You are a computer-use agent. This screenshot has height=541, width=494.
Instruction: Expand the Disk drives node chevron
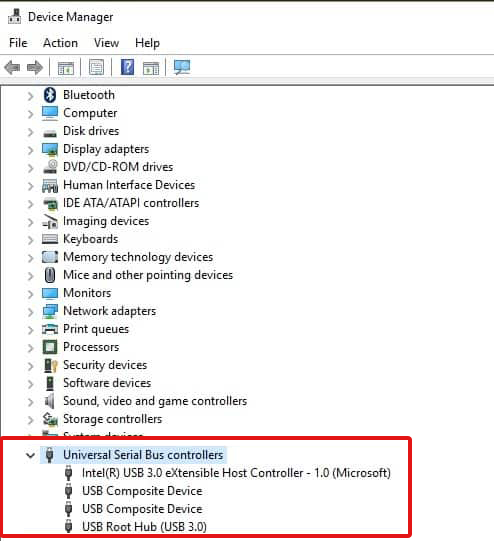(x=30, y=132)
